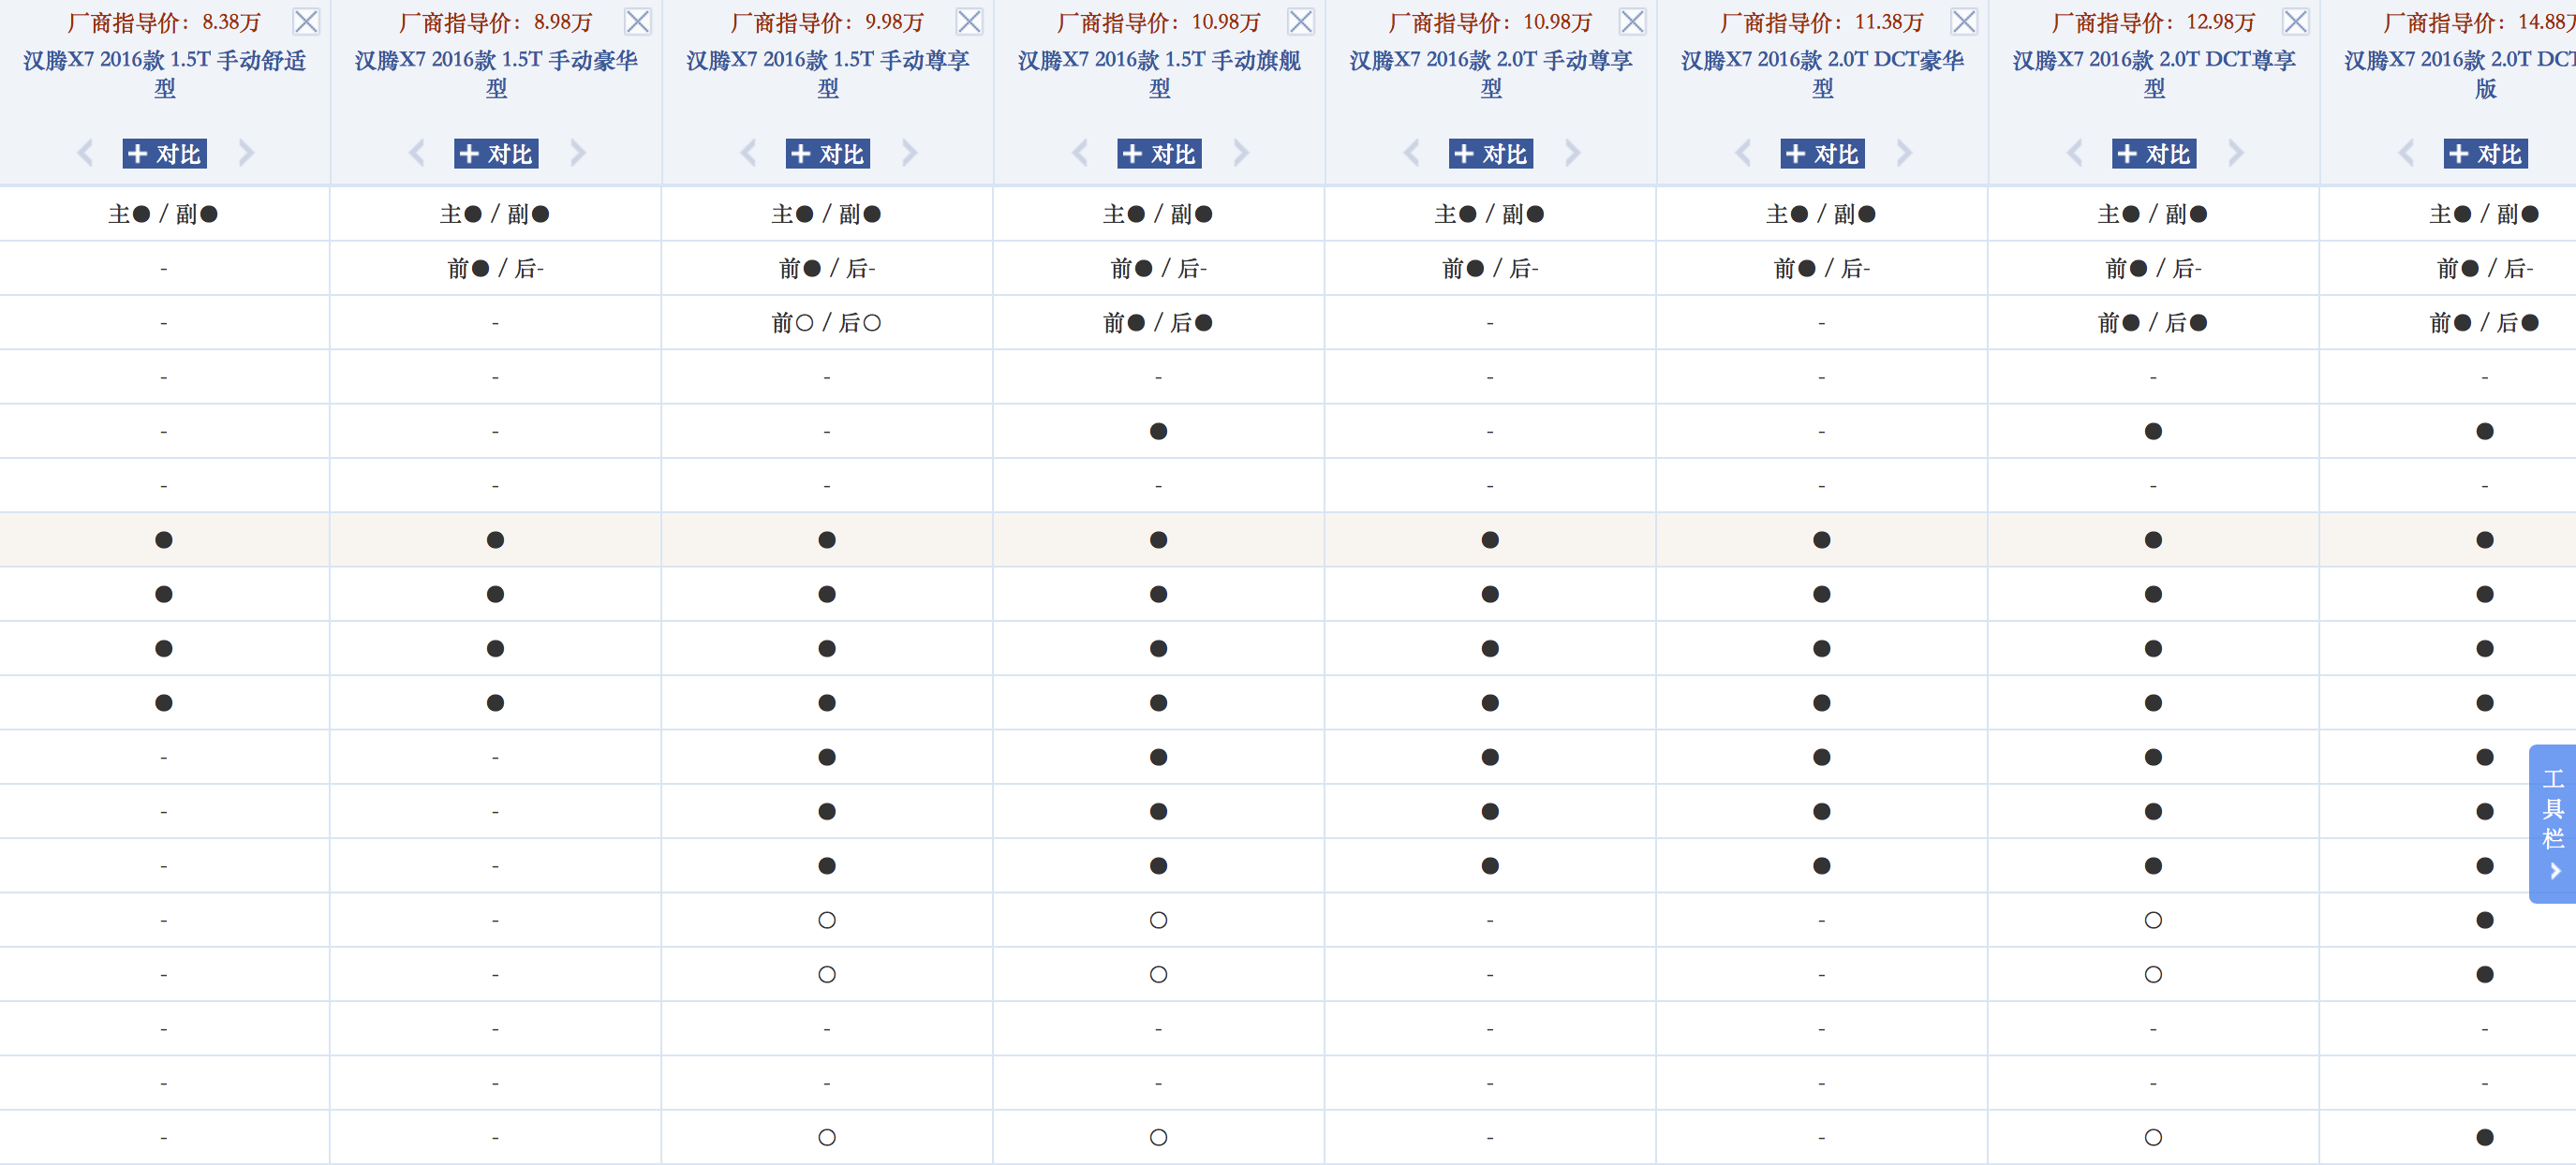Move 2.0T DCT尊享型 column left
Screen dimensions: 2576x1165
click(x=2075, y=153)
